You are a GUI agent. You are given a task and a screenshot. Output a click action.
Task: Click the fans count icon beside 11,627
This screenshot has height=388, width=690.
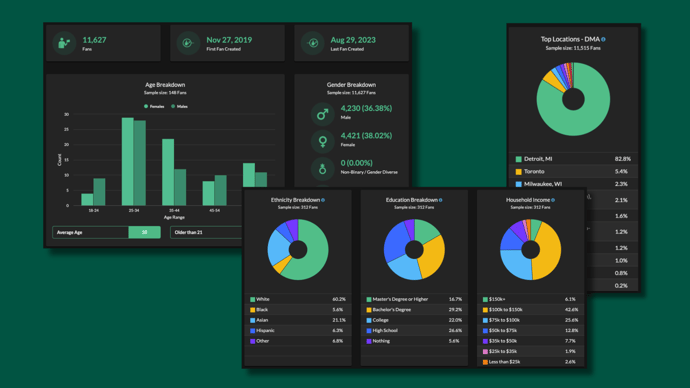click(x=64, y=43)
